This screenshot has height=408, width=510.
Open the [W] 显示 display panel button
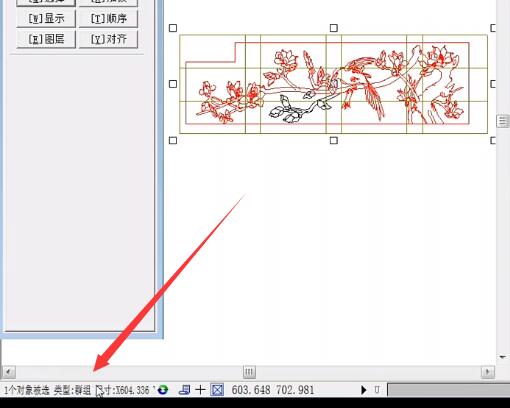46,18
